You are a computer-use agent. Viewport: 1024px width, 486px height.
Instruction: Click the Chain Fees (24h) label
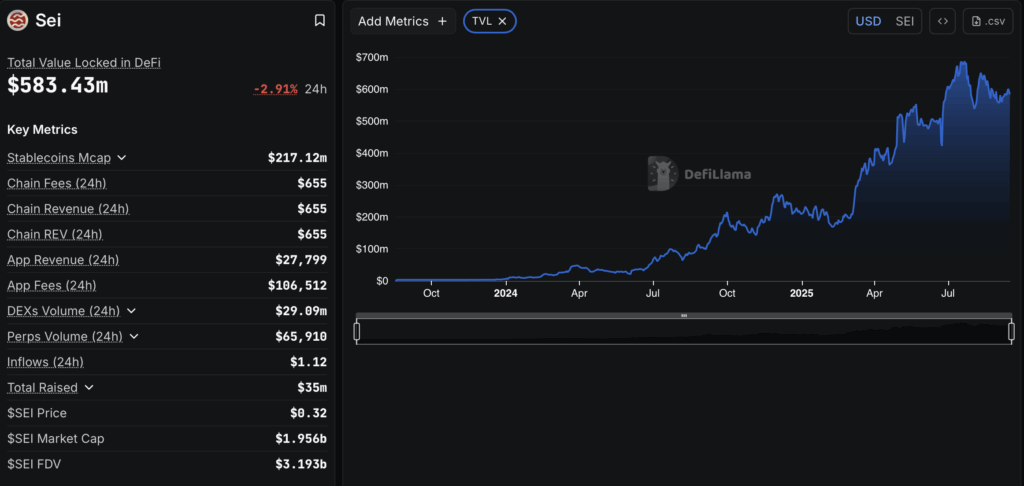(57, 184)
